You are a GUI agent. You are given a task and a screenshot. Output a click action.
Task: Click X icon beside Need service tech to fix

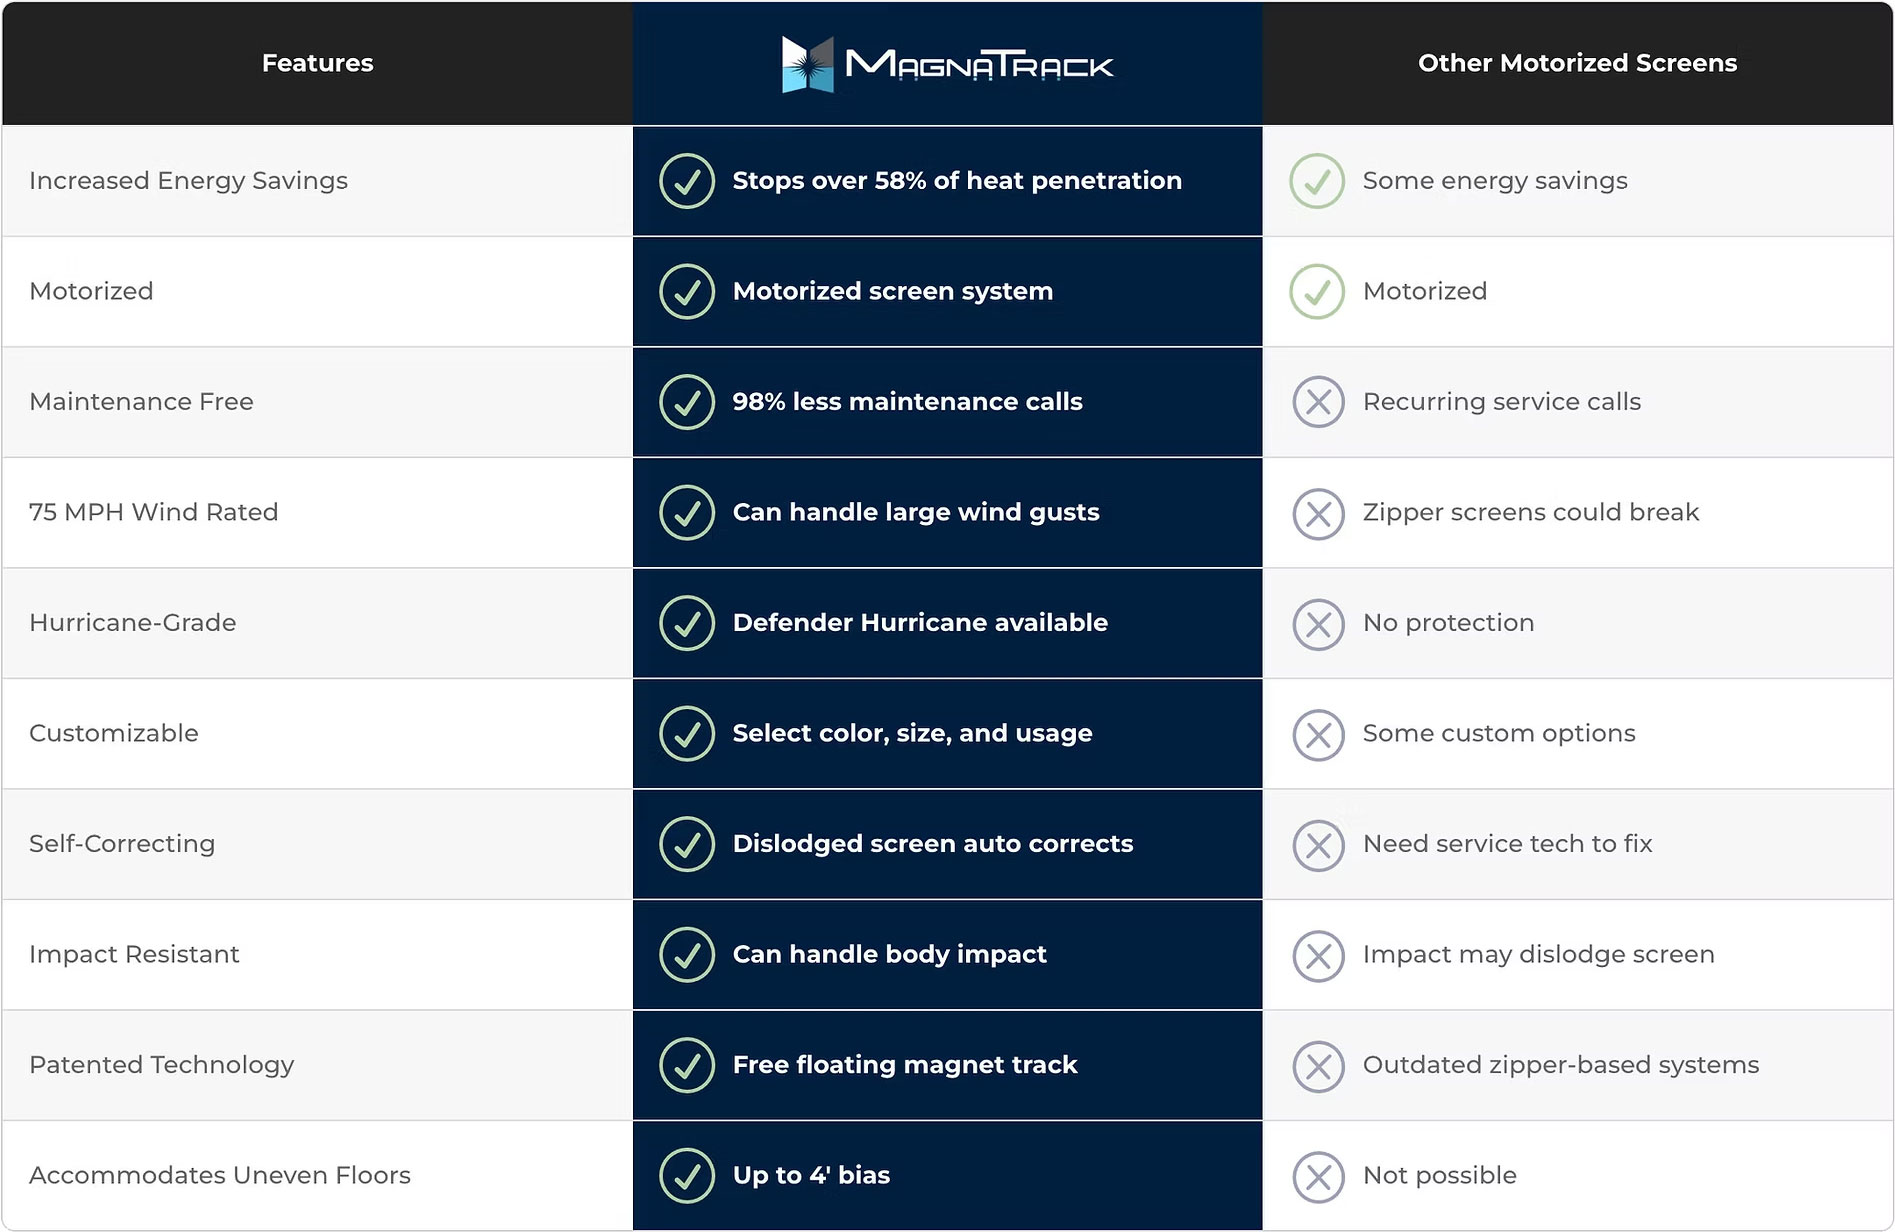[x=1318, y=845]
